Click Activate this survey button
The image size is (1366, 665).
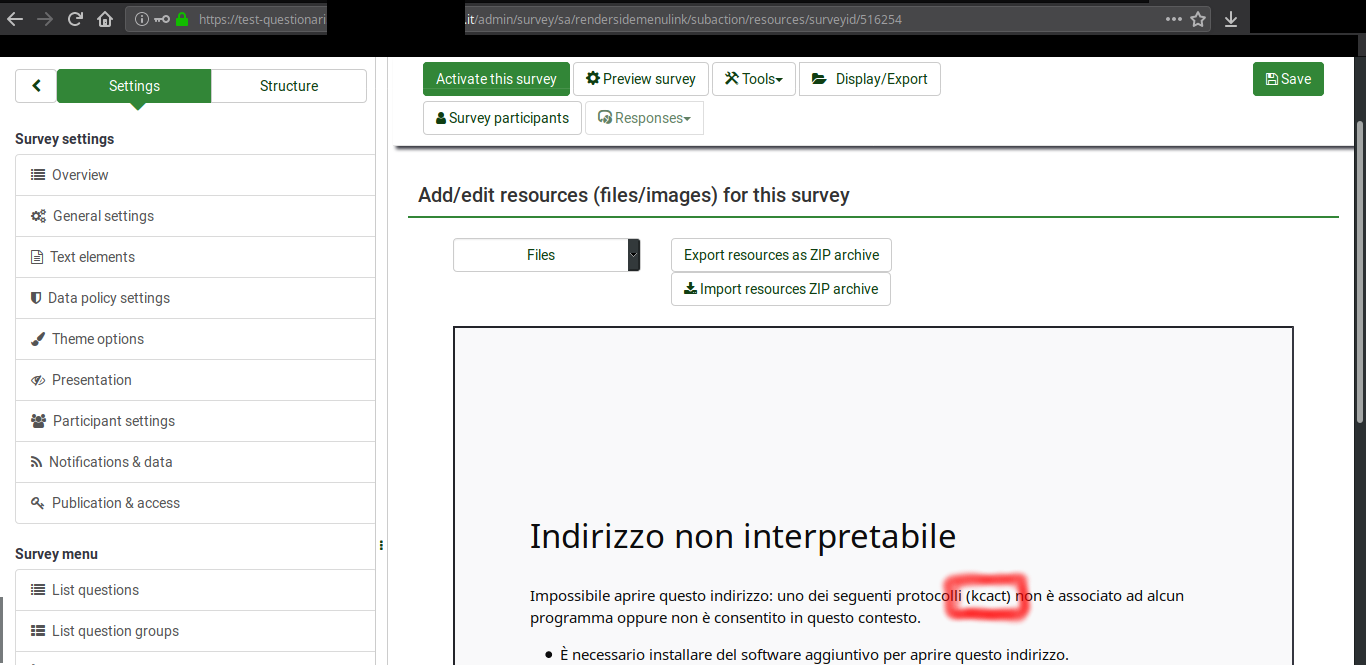[x=496, y=79]
